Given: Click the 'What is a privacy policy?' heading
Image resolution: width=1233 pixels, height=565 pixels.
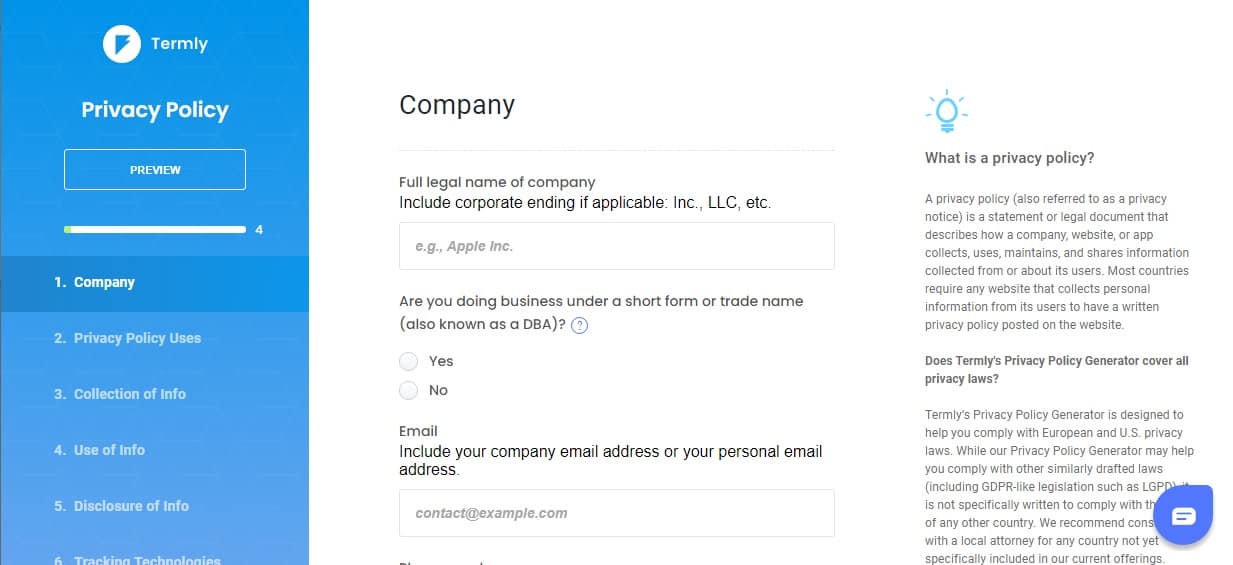Looking at the screenshot, I should tap(1009, 158).
